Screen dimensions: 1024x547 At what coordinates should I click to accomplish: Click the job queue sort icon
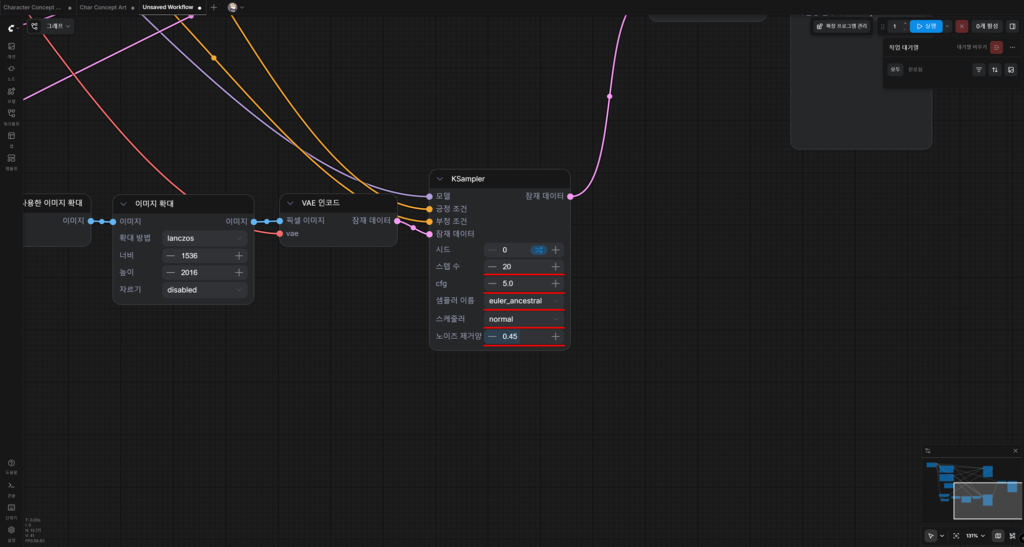point(995,69)
